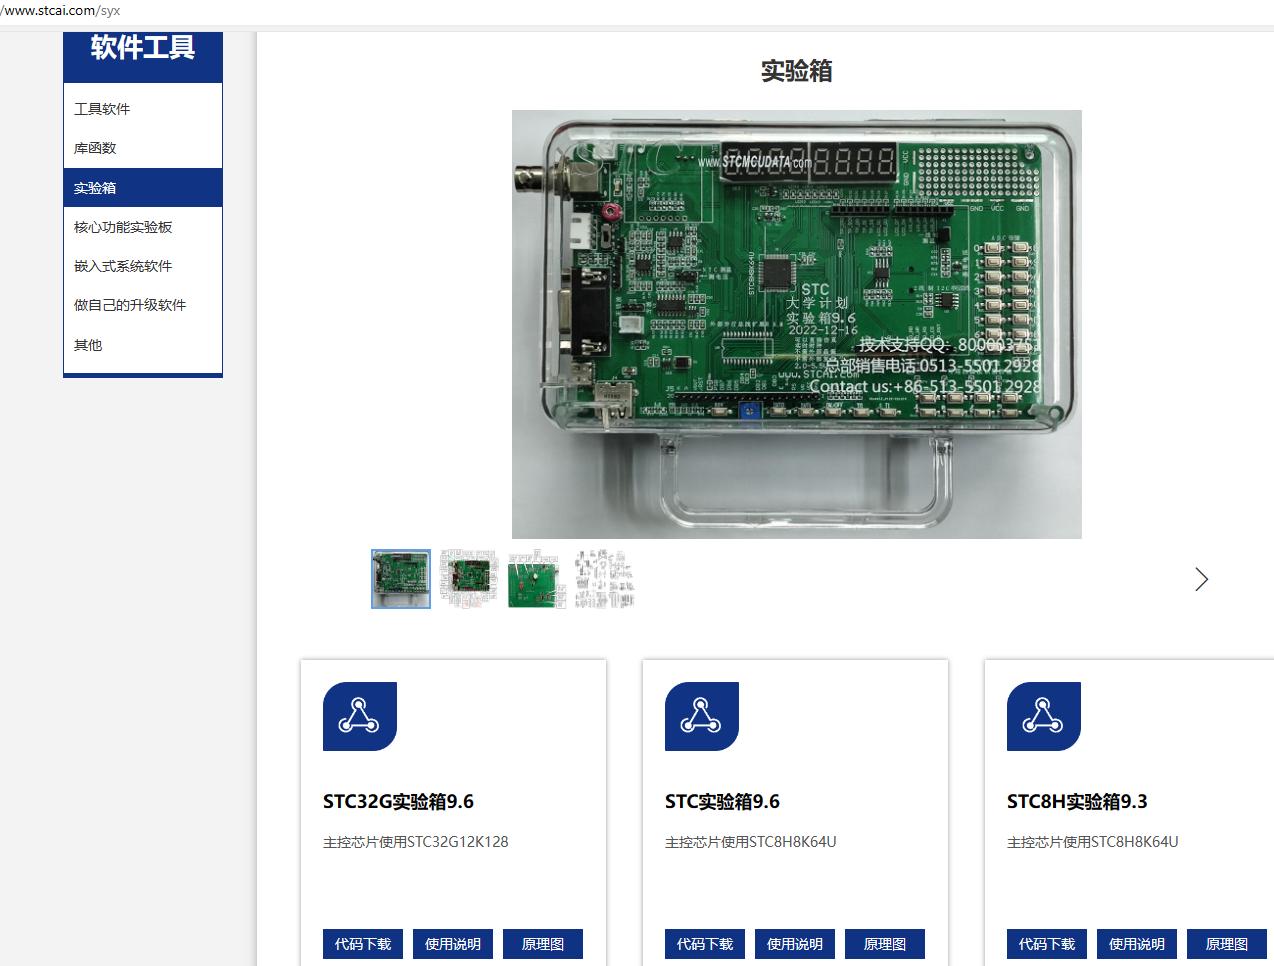Open 使用说明 for STC实验箱9.6
1274x966 pixels.
pyautogui.click(x=795, y=944)
